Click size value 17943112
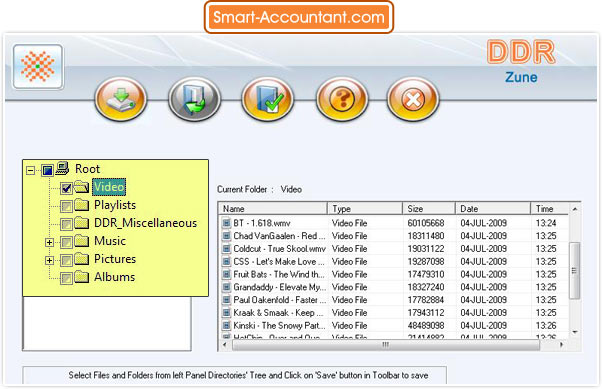Image resolution: width=602 pixels, height=389 pixels. [426, 313]
